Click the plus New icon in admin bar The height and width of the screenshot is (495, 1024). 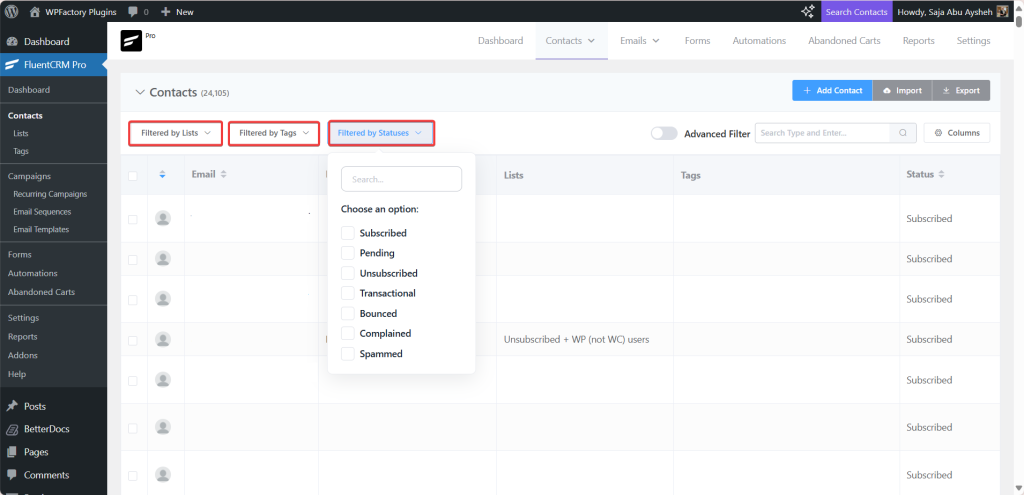[166, 12]
